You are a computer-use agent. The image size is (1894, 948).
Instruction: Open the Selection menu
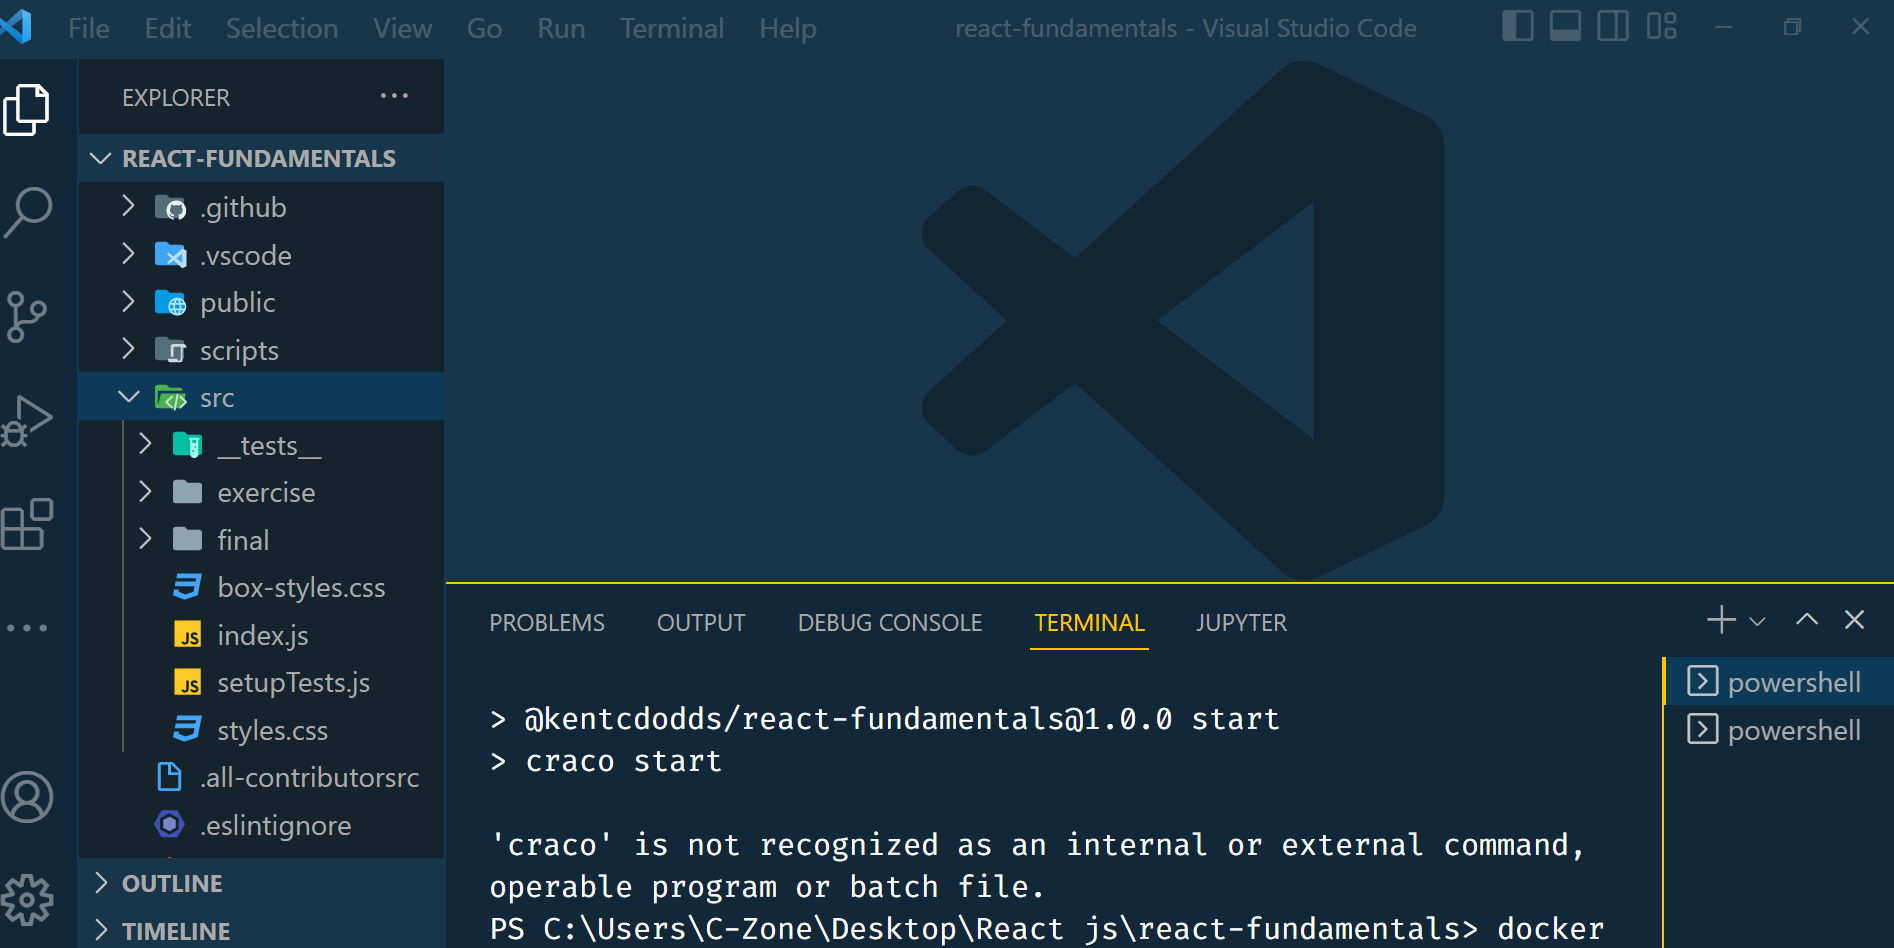tap(282, 28)
